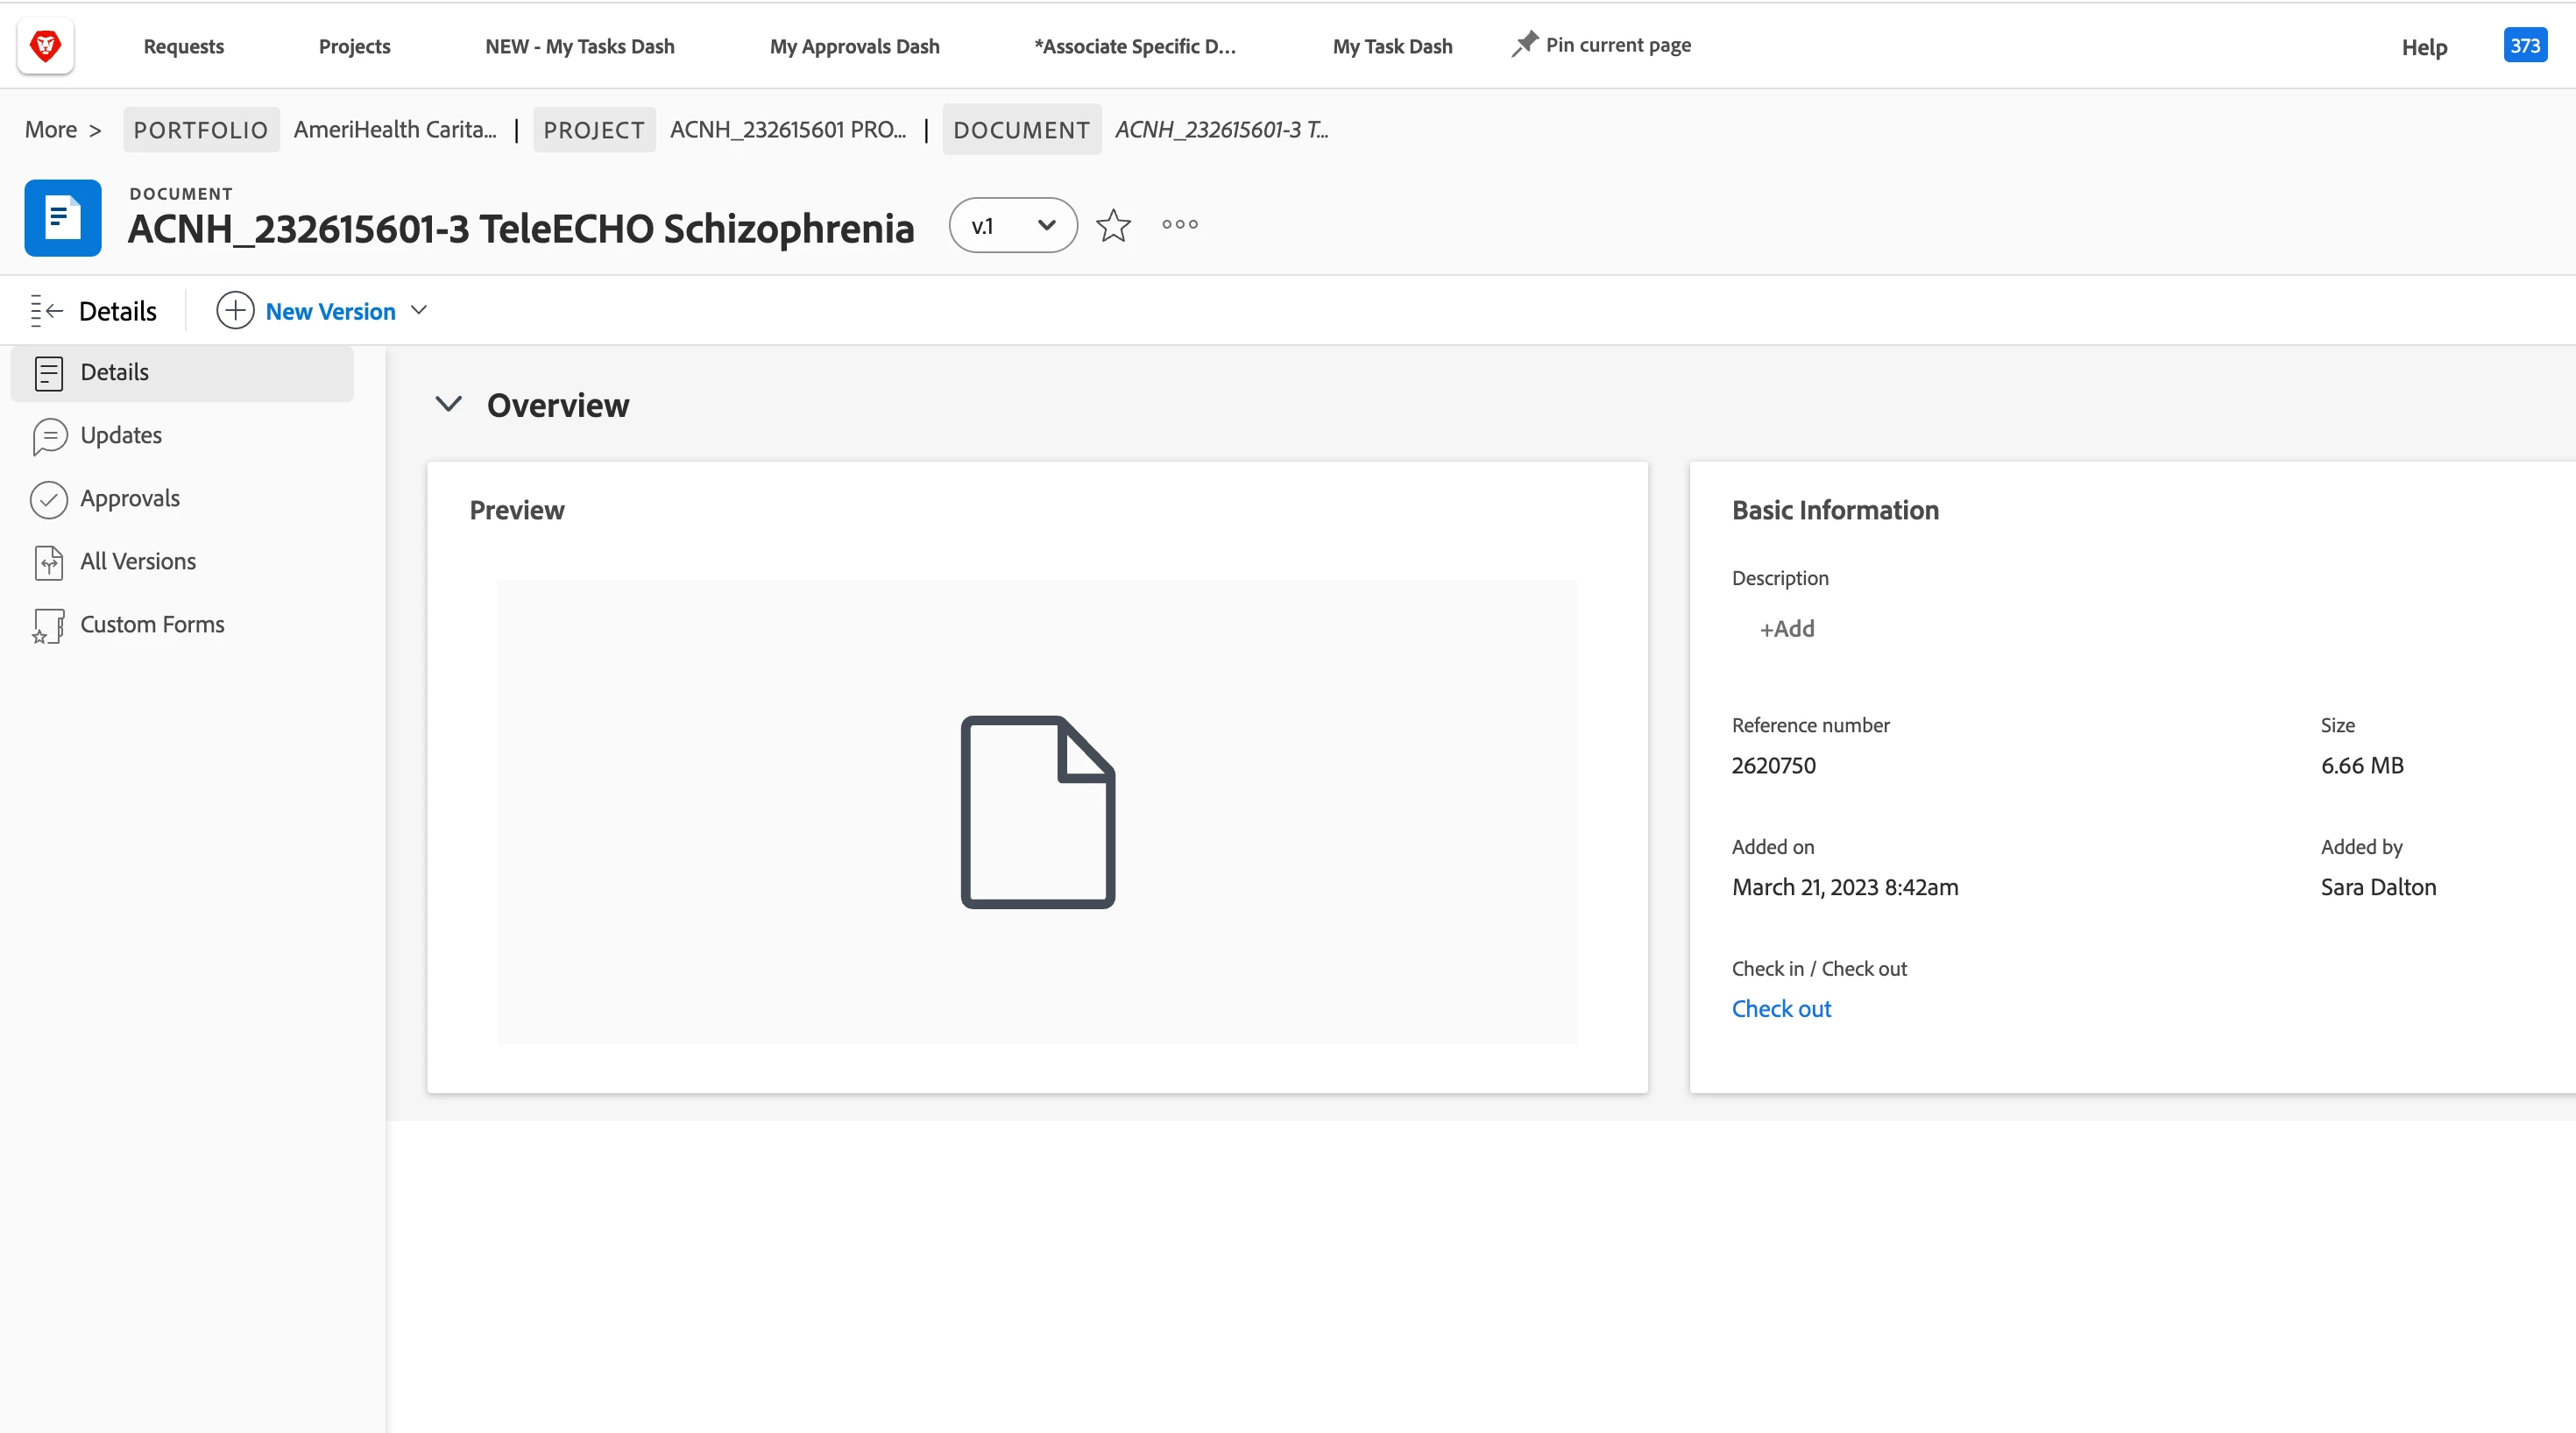Expand New Version dropdown arrow
Viewport: 2576px width, 1433px height.
point(419,311)
